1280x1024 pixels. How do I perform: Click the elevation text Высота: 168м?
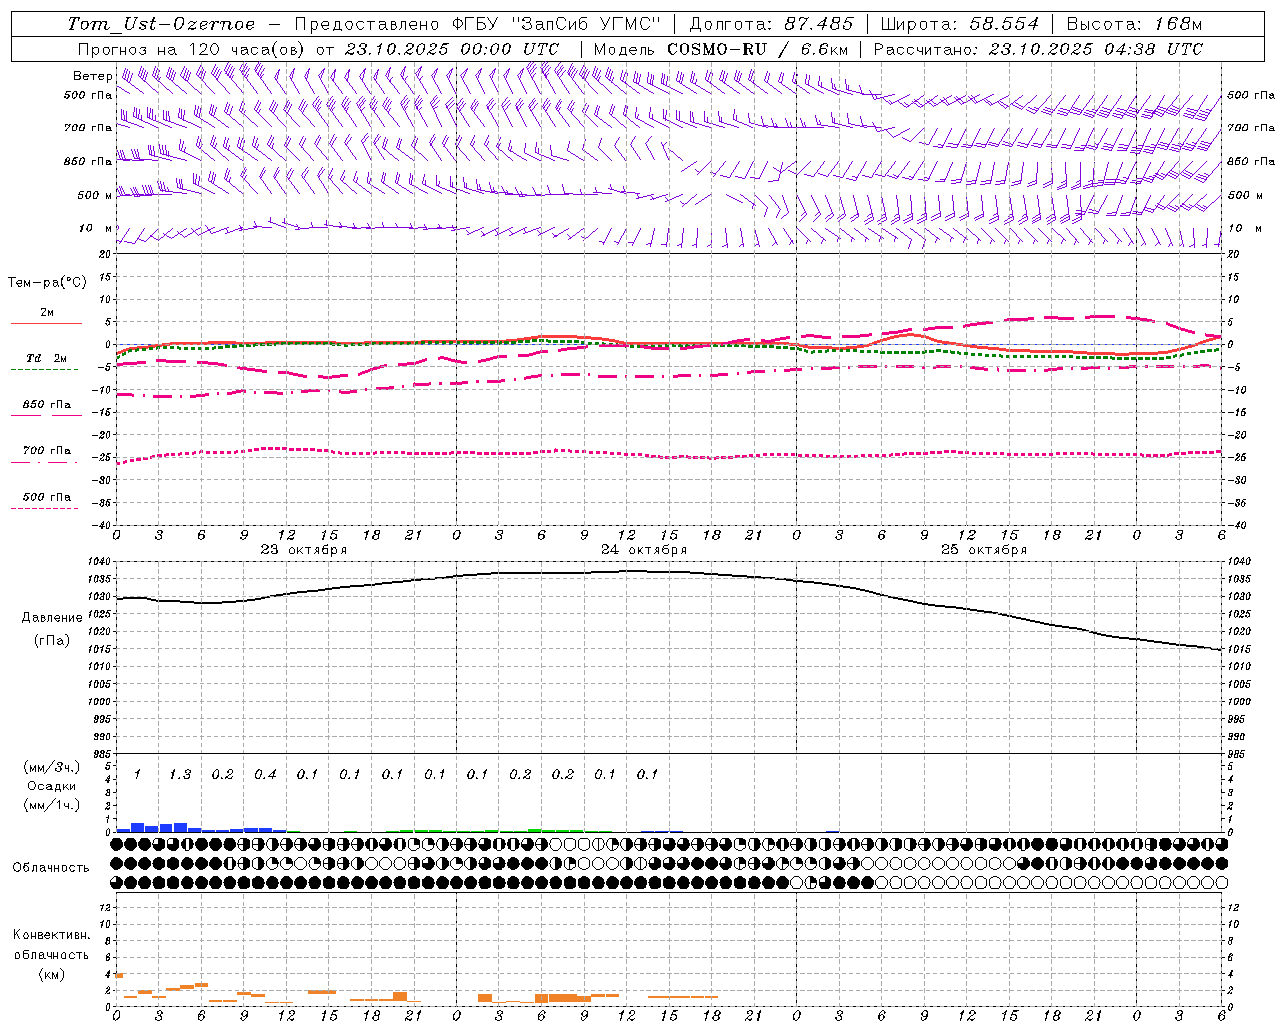coord(1134,24)
